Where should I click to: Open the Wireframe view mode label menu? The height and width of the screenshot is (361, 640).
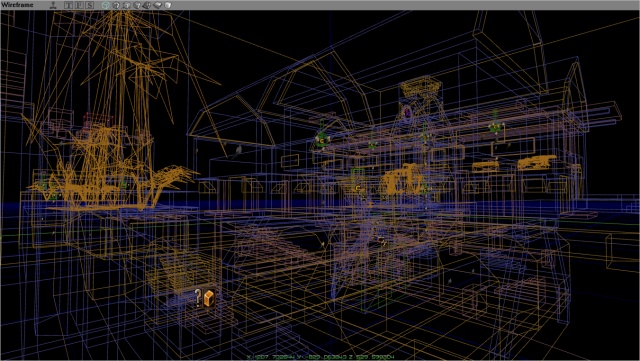pyautogui.click(x=17, y=5)
